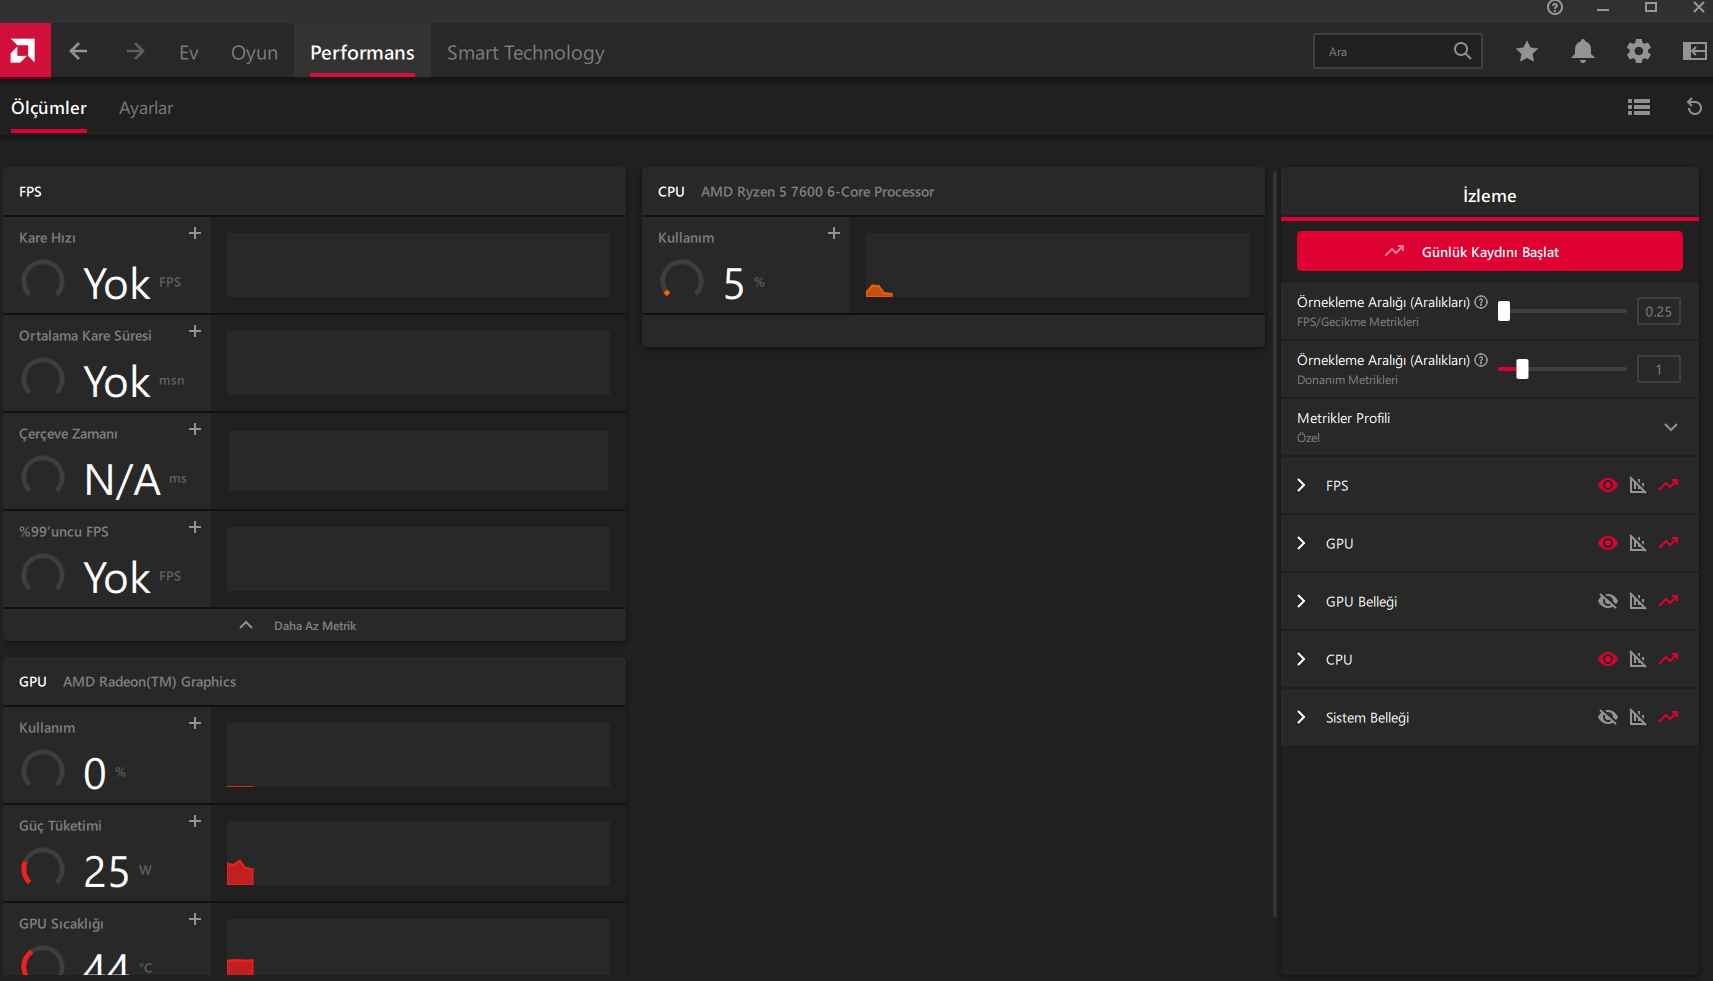Toggle FPS logging trend icon

(1668, 485)
